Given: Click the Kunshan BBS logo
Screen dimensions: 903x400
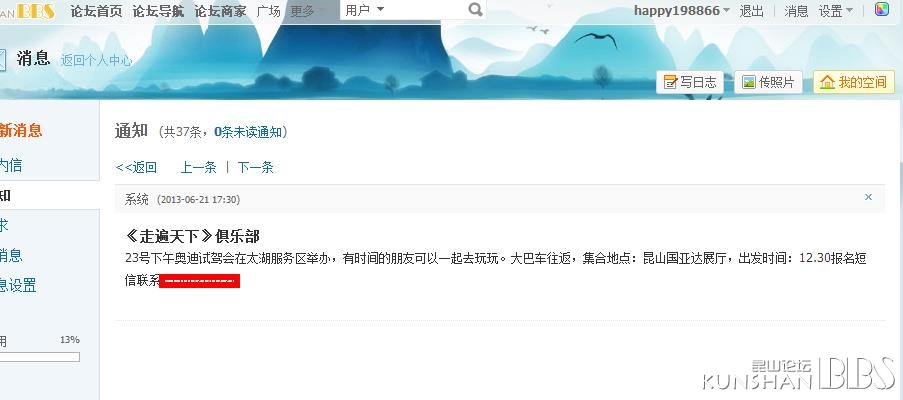Looking at the screenshot, I should [x=28, y=11].
